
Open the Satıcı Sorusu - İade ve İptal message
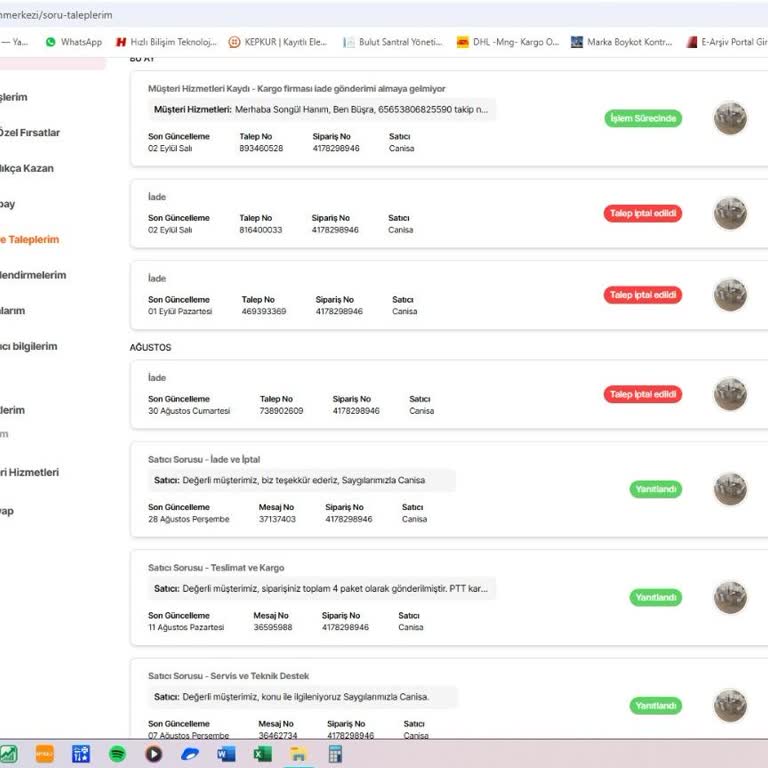point(204,459)
